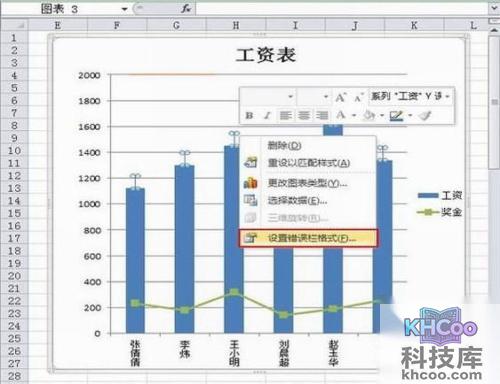Click the select-all corner of the sheet
This screenshot has width=500, height=384.
(14, 25)
